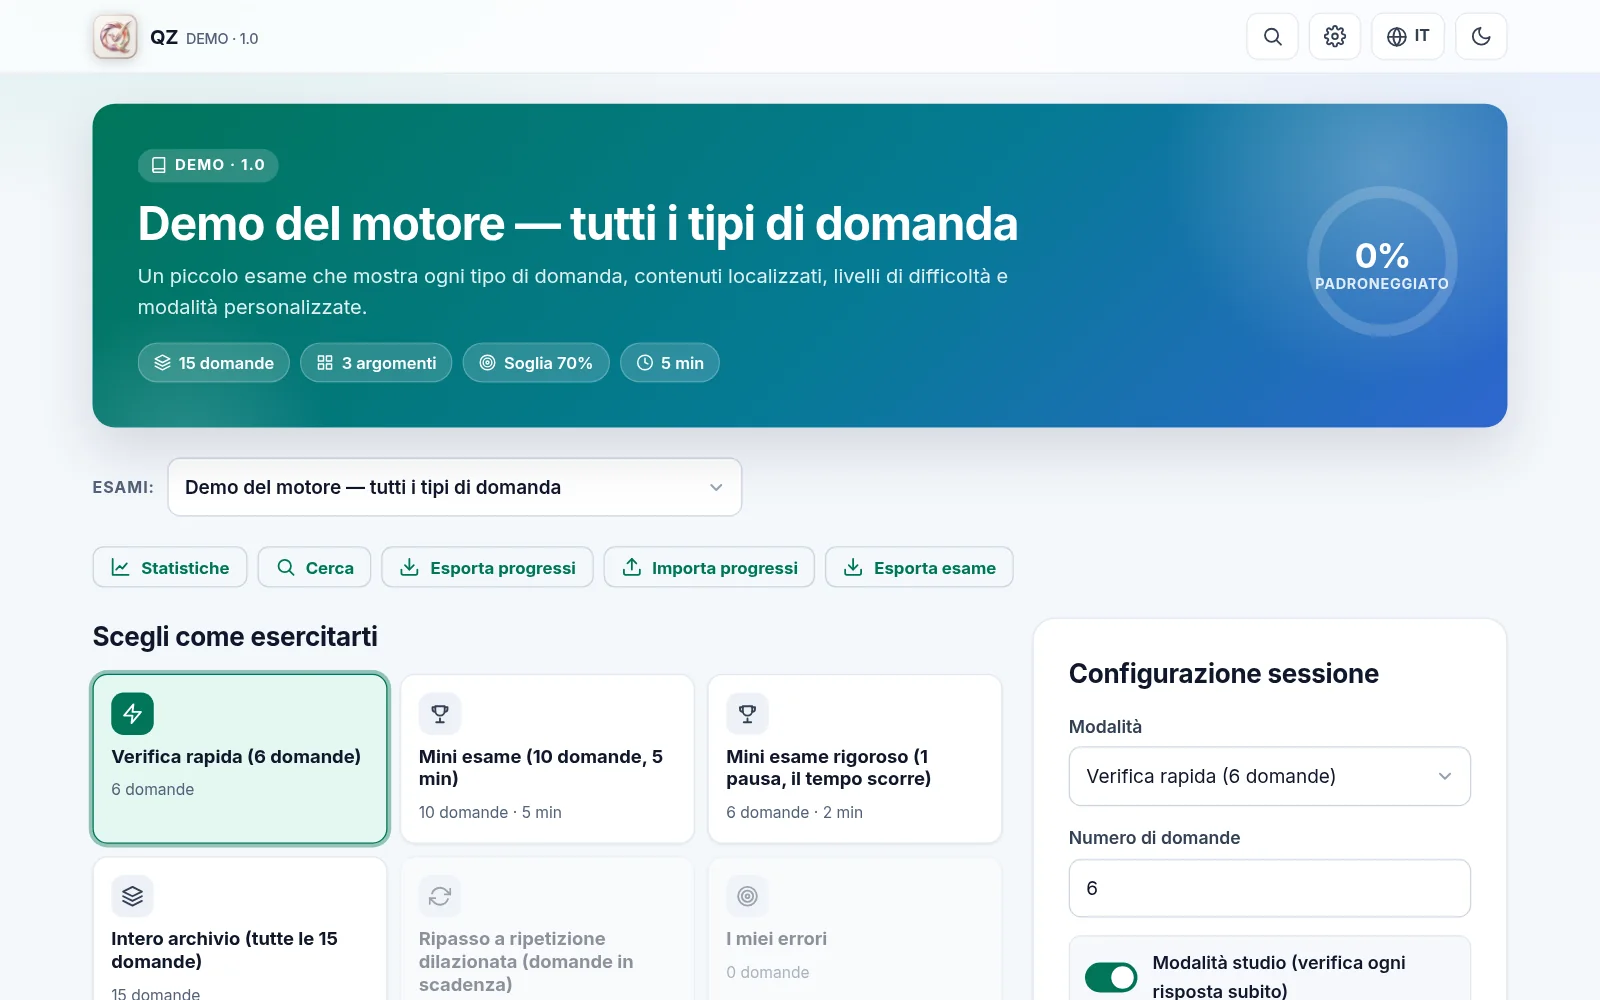Open settings with the gear icon
This screenshot has width=1600, height=1000.
[1335, 37]
